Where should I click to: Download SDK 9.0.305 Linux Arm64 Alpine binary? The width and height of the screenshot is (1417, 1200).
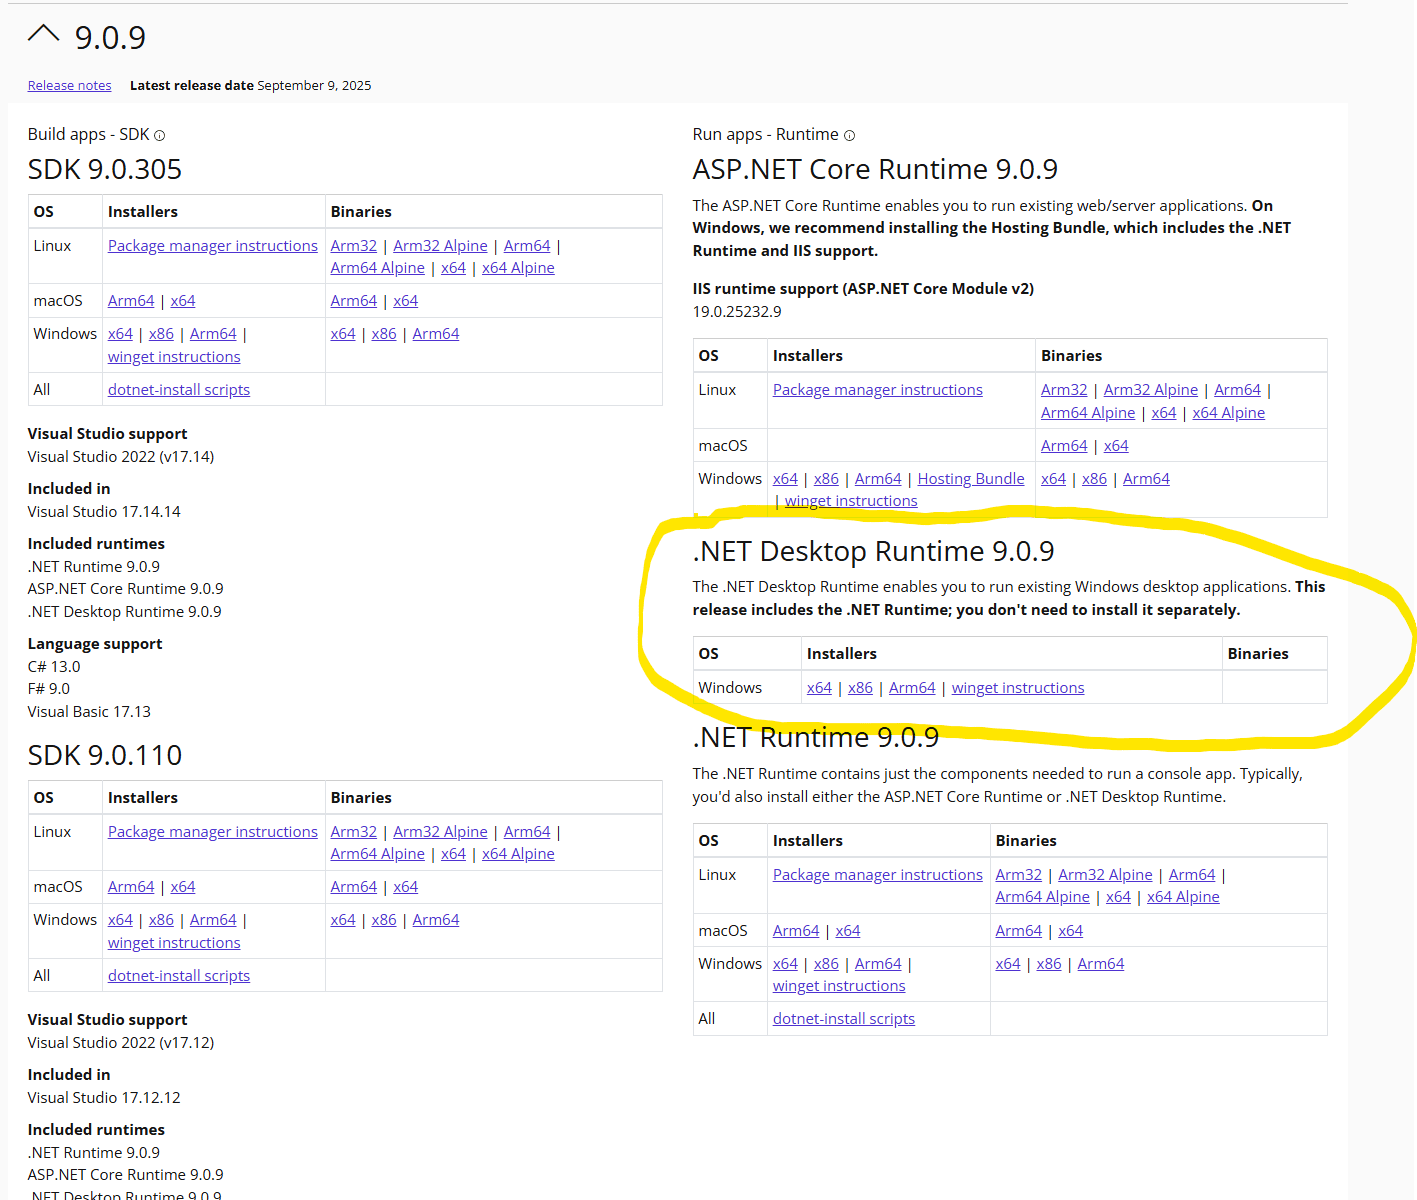[378, 268]
